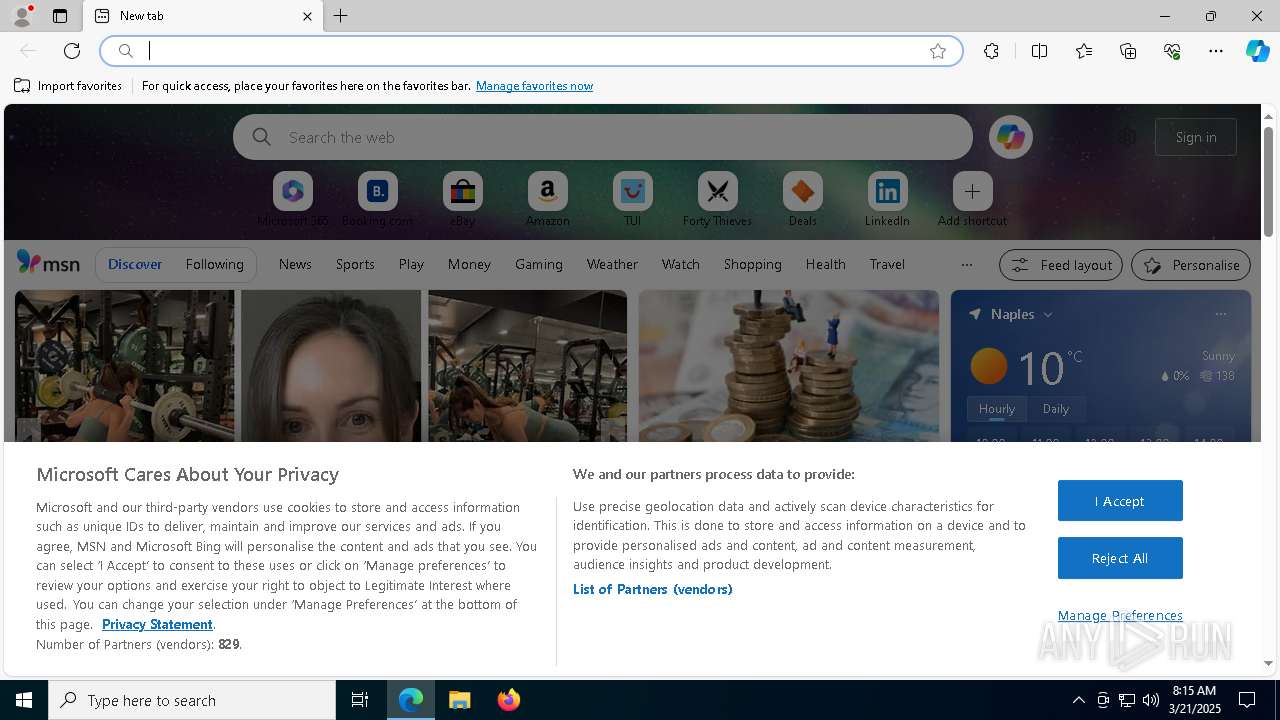Expand the Naples location dropdown

click(x=1048, y=314)
